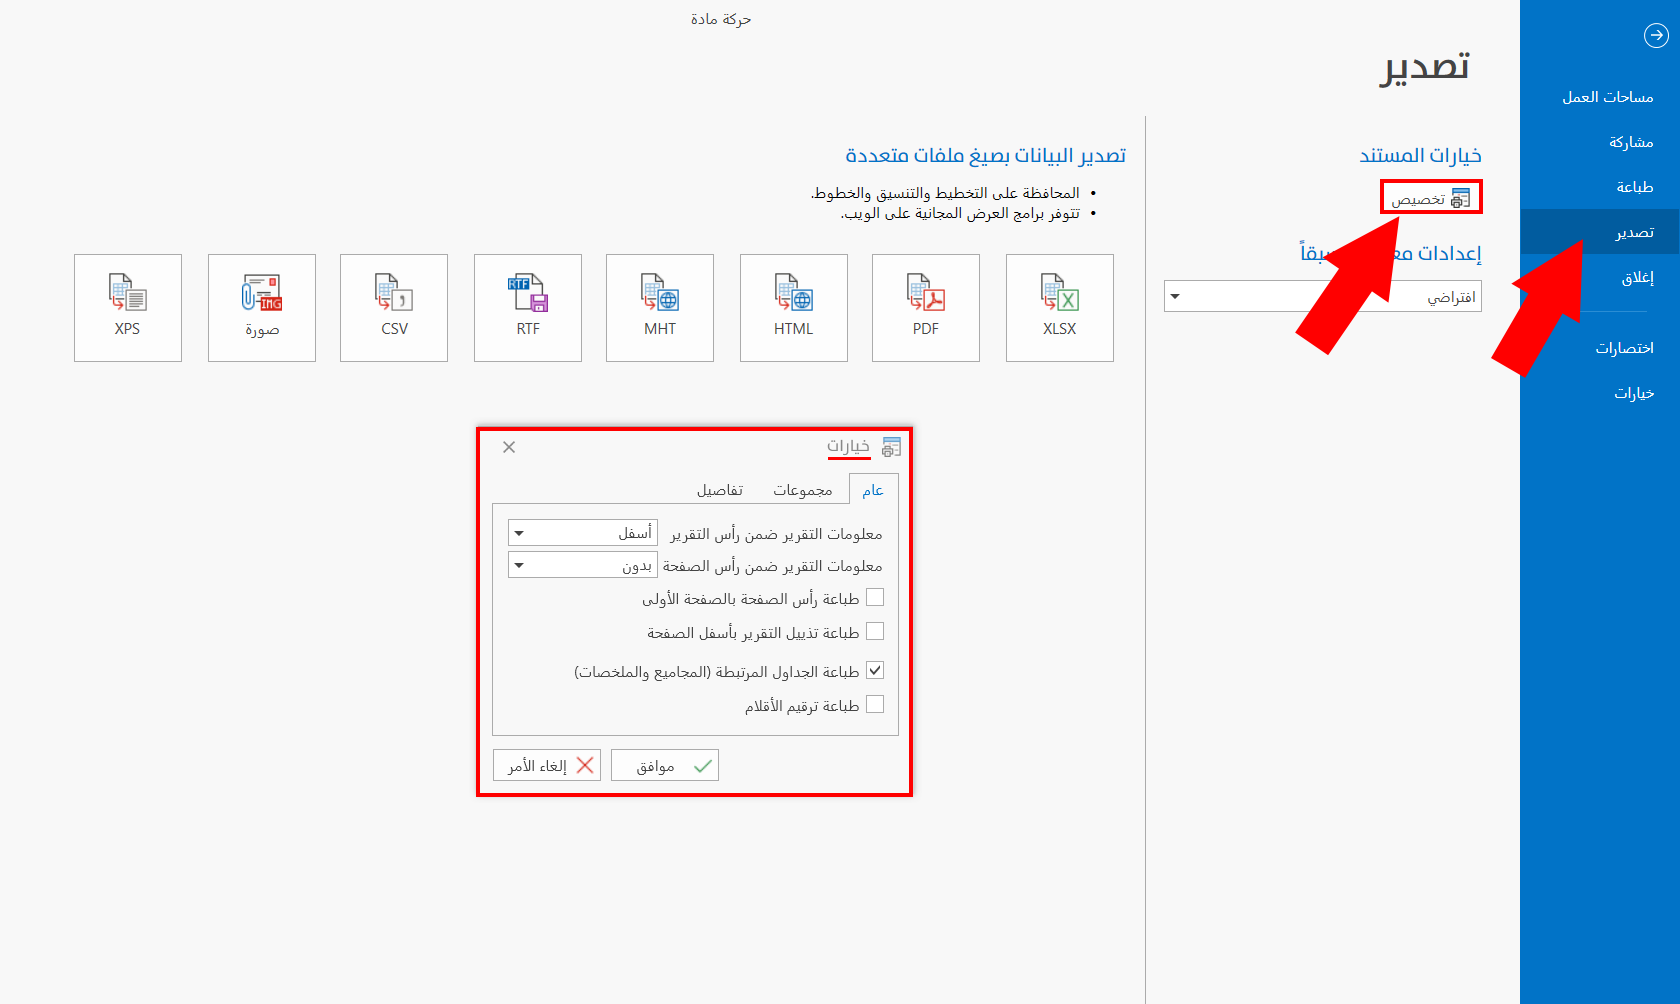The image size is (1680, 1004).
Task: Enable طباعة ترقيم الأقلام checkbox
Action: (875, 704)
